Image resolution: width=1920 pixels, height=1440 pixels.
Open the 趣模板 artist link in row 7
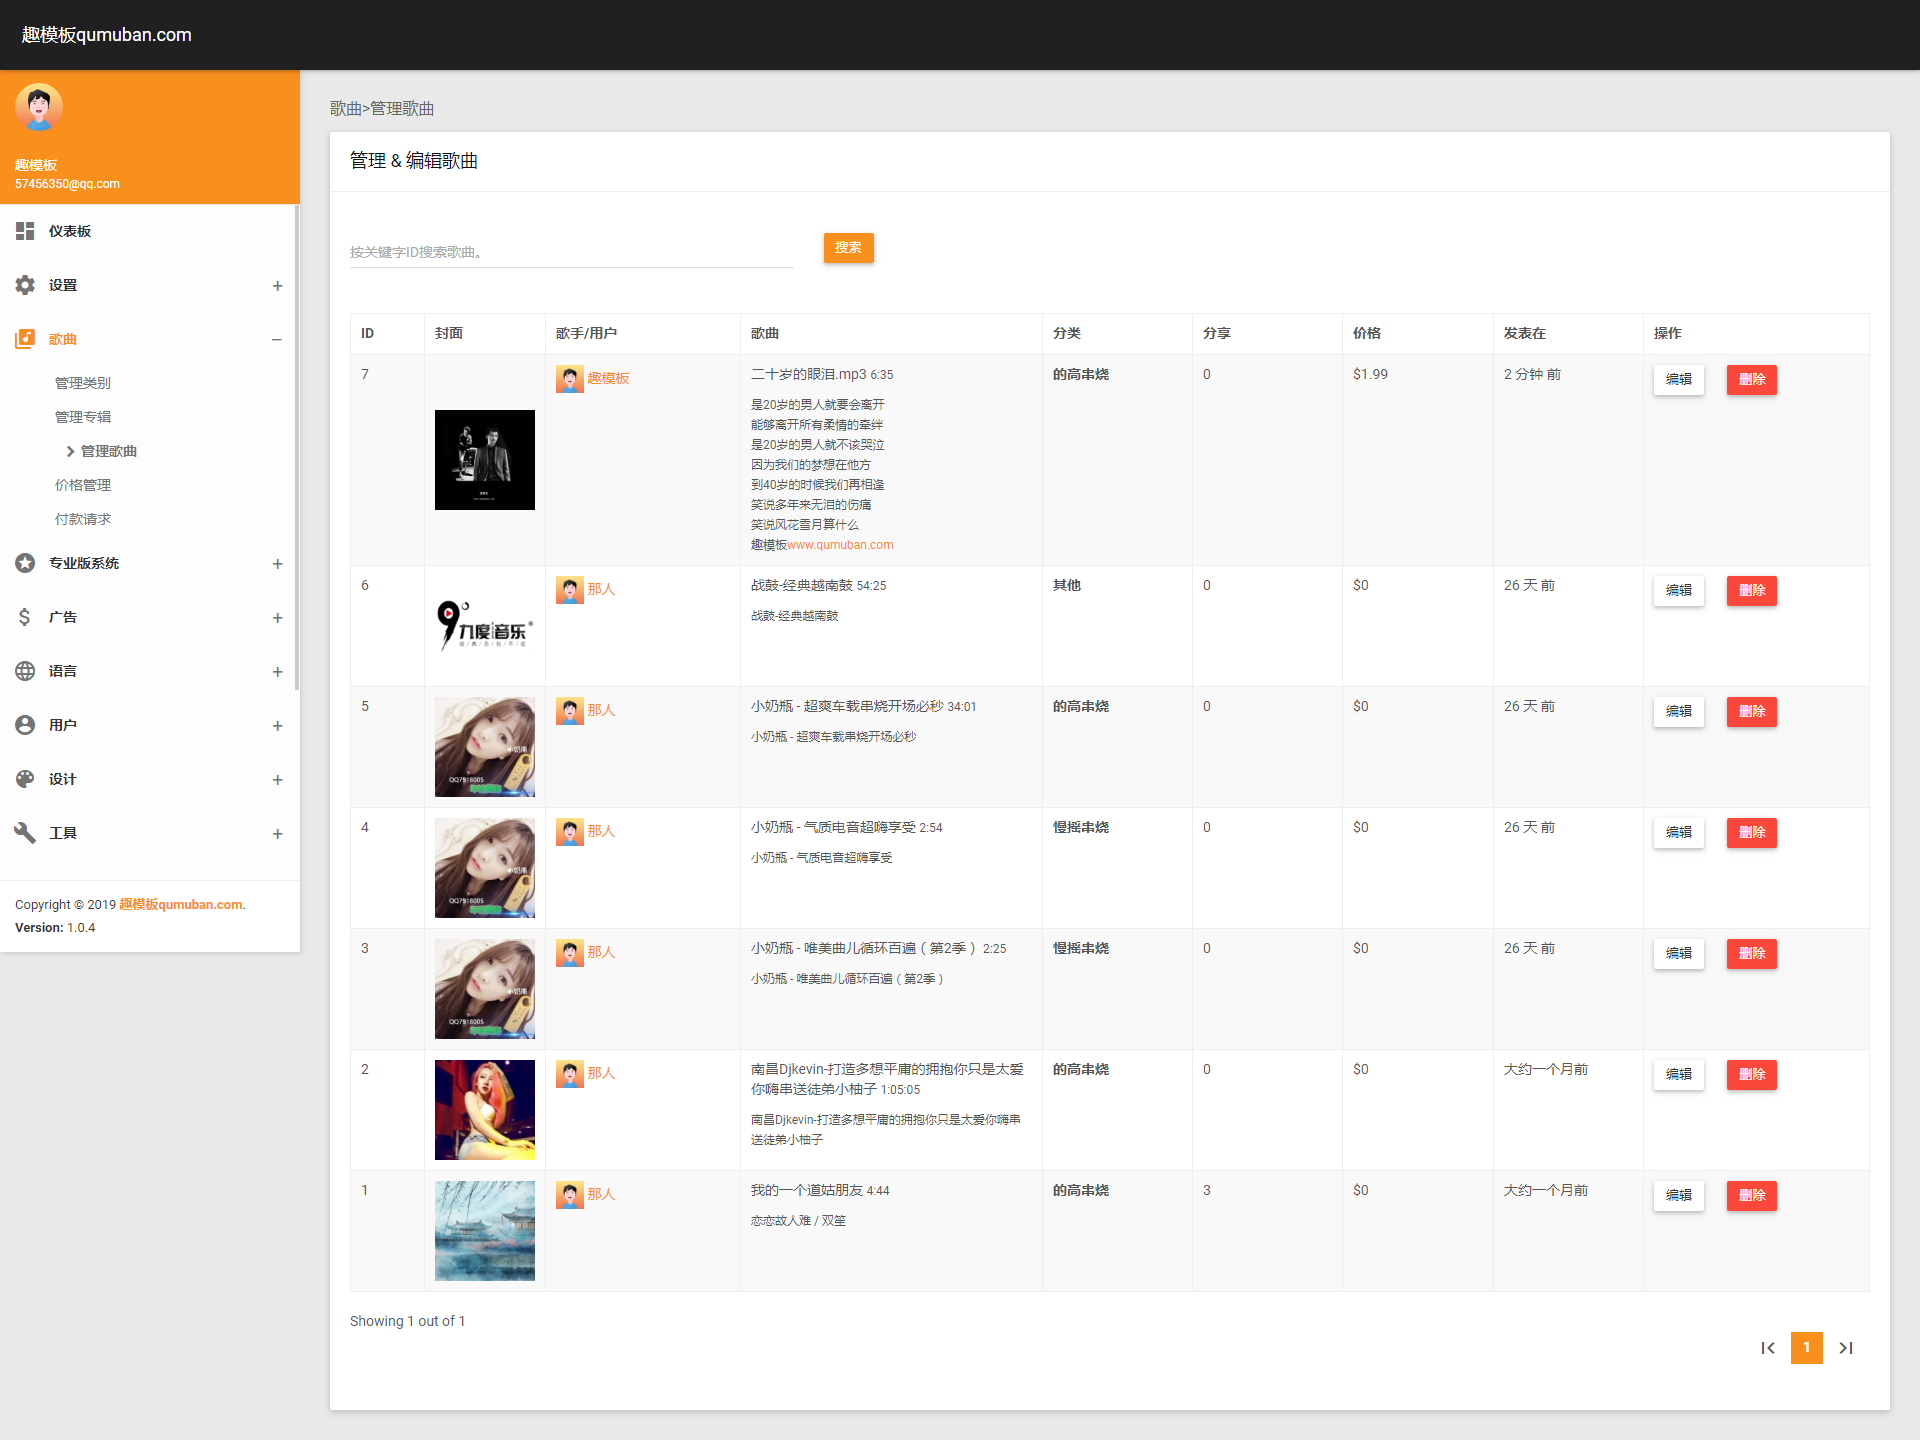pyautogui.click(x=608, y=378)
